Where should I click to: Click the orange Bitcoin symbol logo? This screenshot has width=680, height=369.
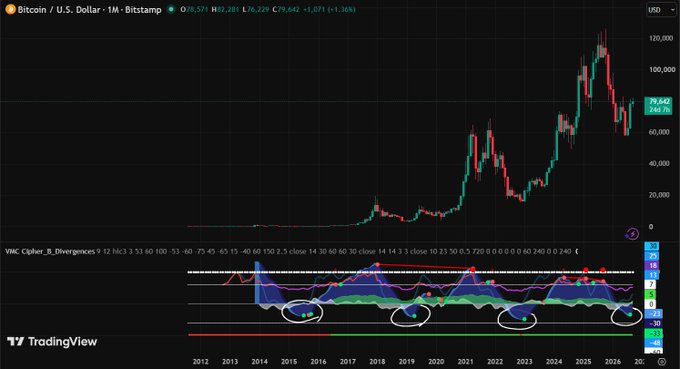point(10,9)
